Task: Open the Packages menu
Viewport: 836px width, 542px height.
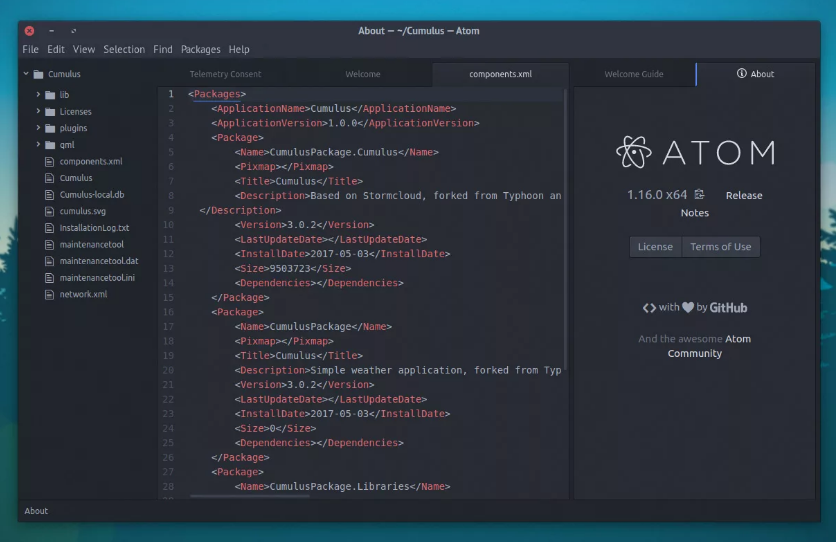Action: [200, 49]
